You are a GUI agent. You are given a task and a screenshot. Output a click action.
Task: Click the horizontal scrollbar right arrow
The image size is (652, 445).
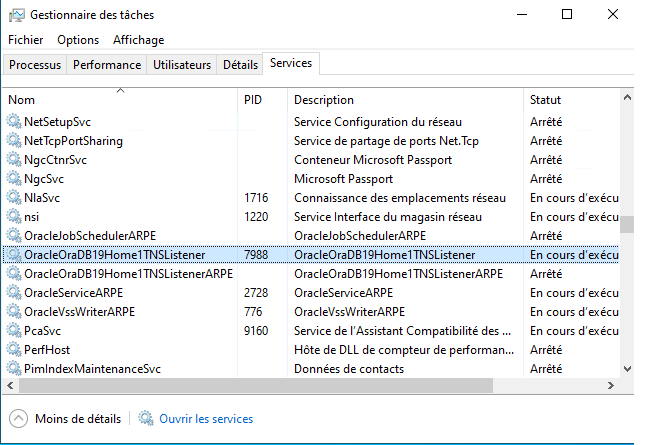pyautogui.click(x=611, y=386)
